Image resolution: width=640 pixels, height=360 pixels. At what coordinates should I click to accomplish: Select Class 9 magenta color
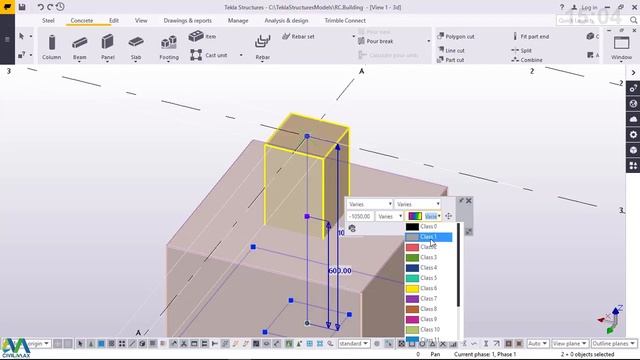429,319
